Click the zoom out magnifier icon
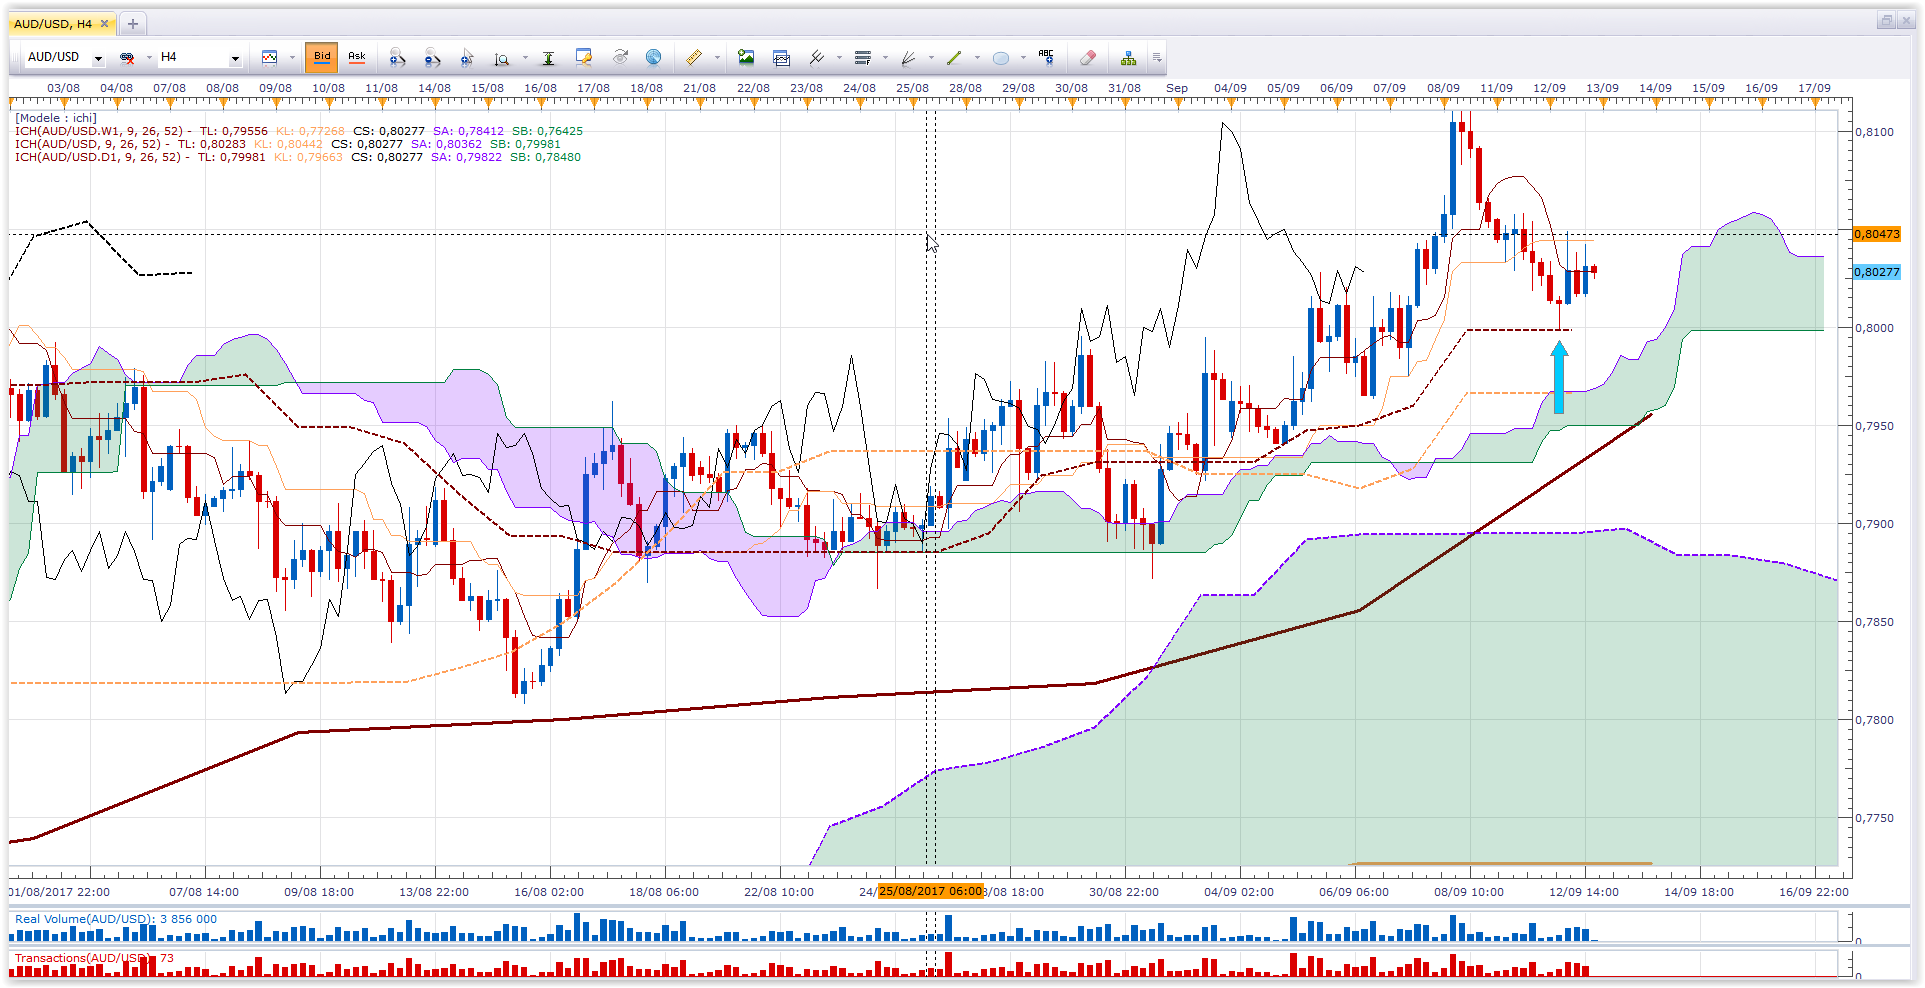Screen dimensions: 1925x988 point(432,58)
